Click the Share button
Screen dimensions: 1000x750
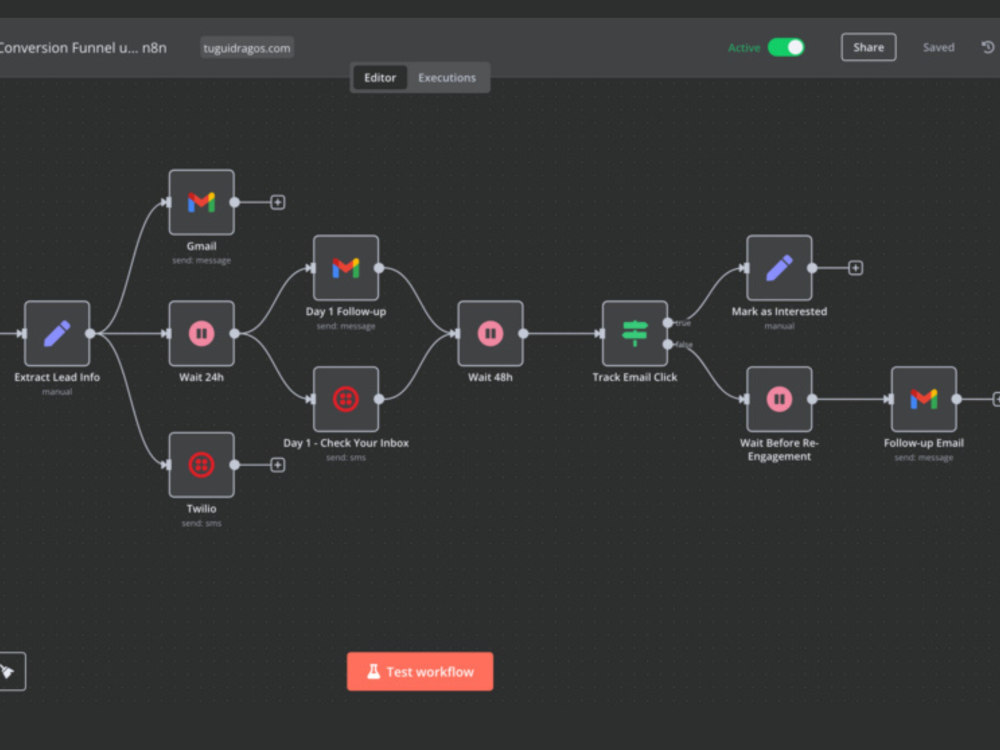(869, 47)
